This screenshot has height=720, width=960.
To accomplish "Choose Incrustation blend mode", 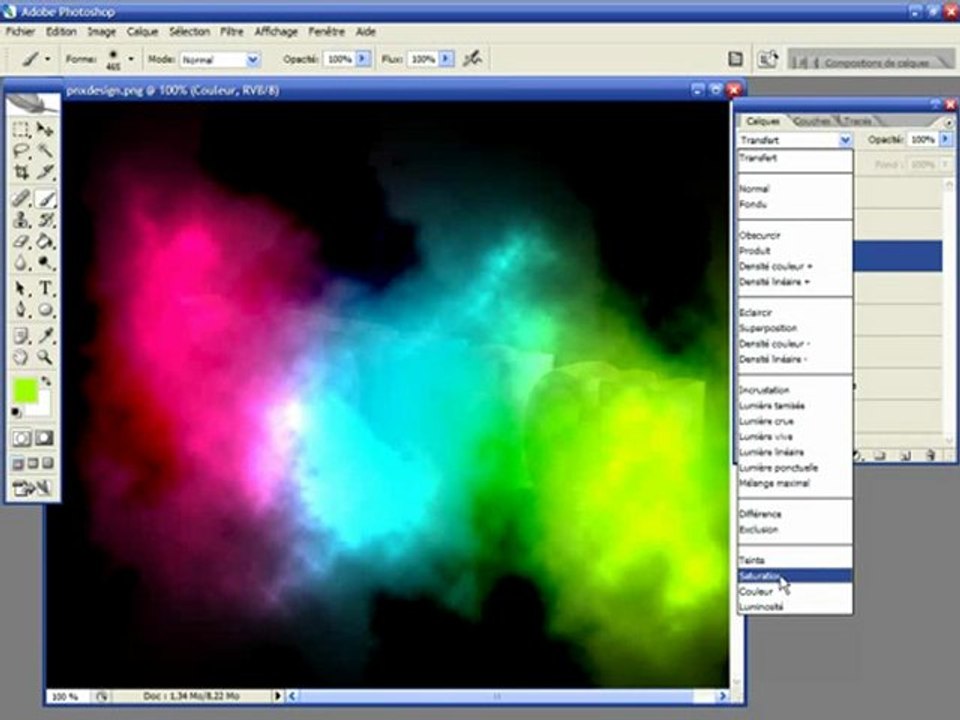I will point(763,390).
